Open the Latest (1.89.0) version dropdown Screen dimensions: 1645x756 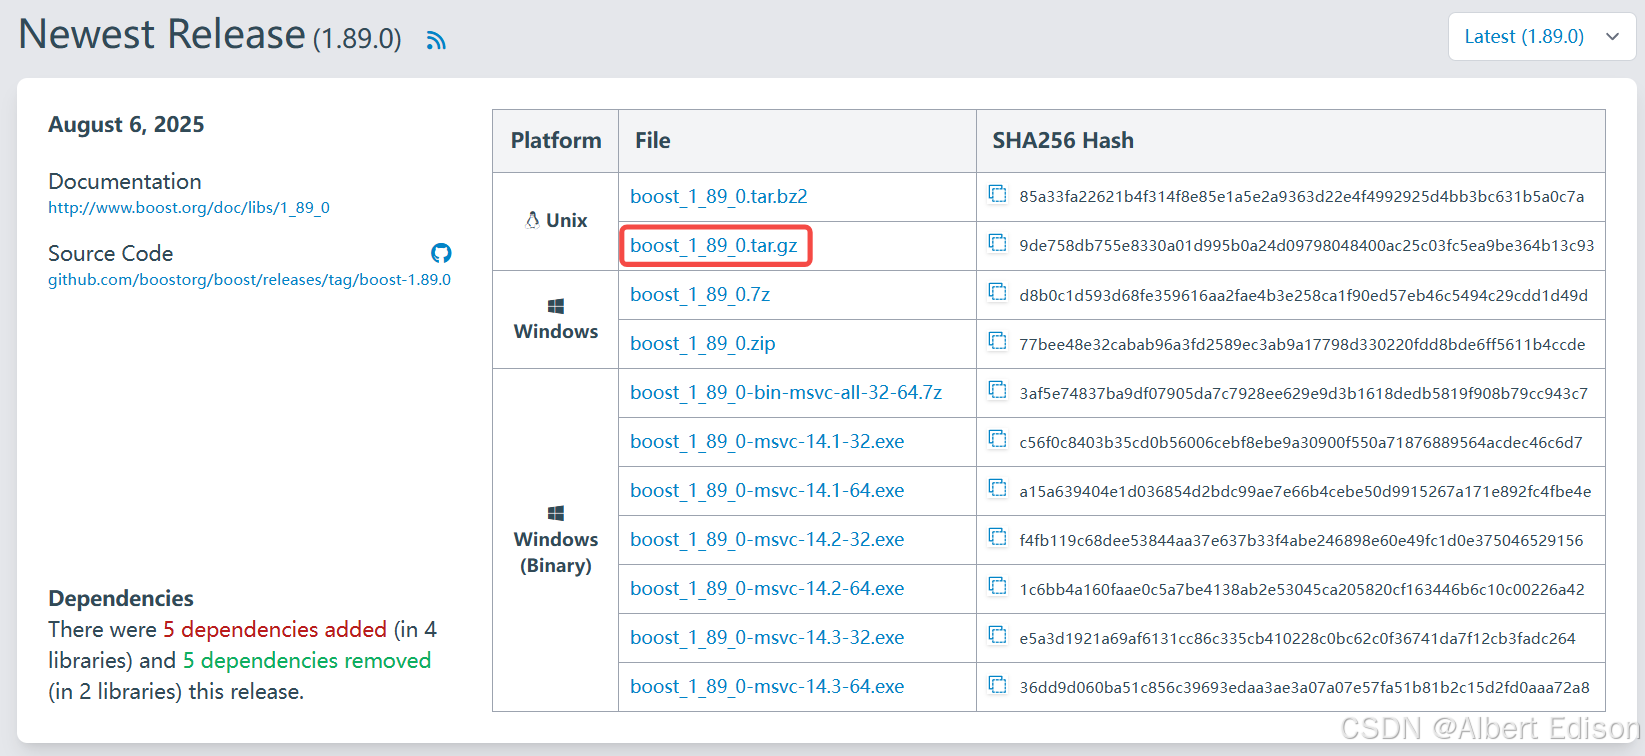[1541, 37]
